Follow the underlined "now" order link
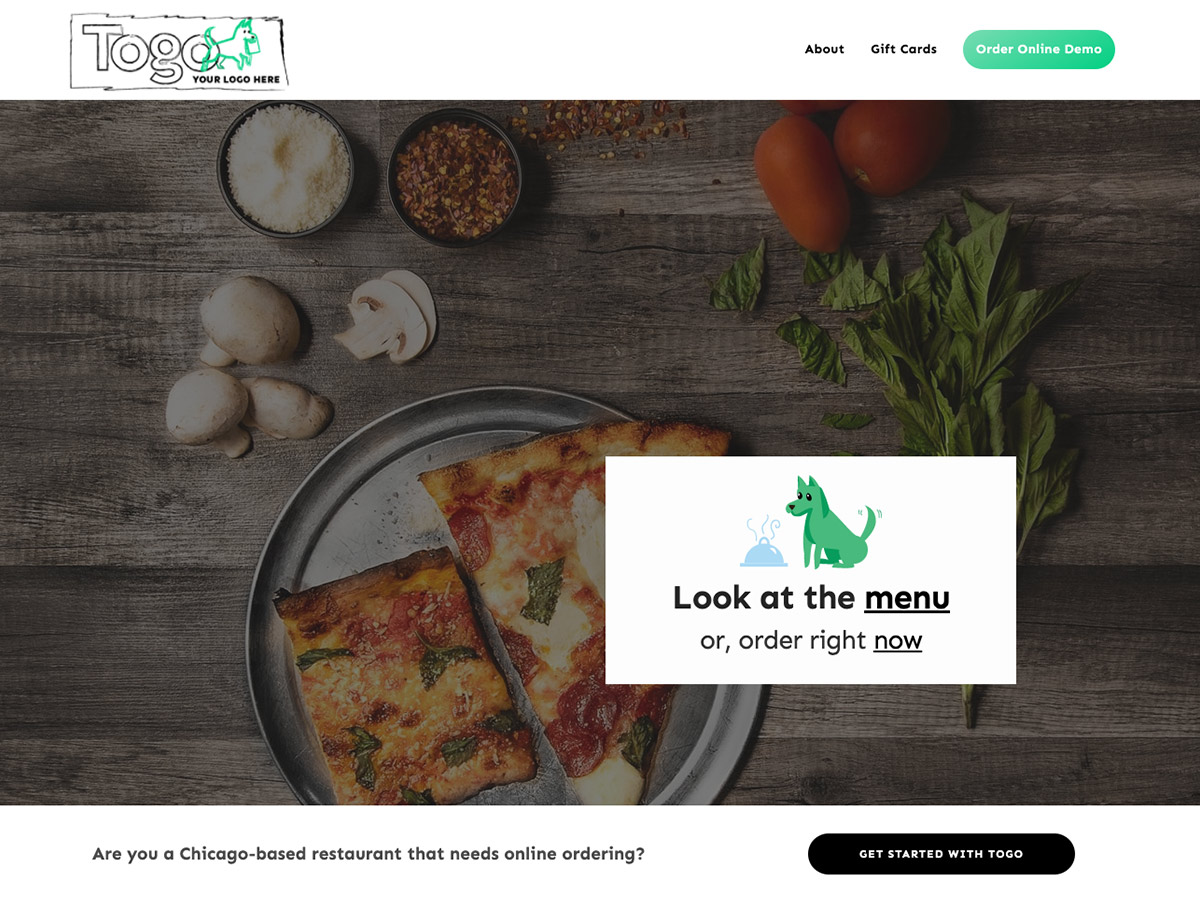 coord(898,641)
